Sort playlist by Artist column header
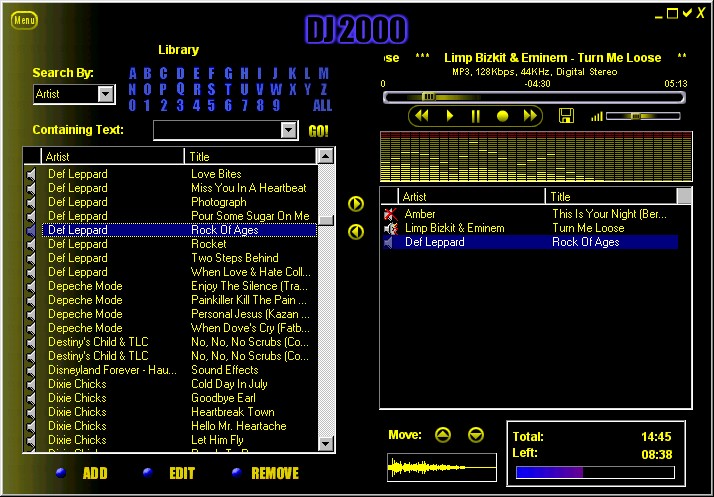Image resolution: width=714 pixels, height=497 pixels. pyautogui.click(x=472, y=196)
